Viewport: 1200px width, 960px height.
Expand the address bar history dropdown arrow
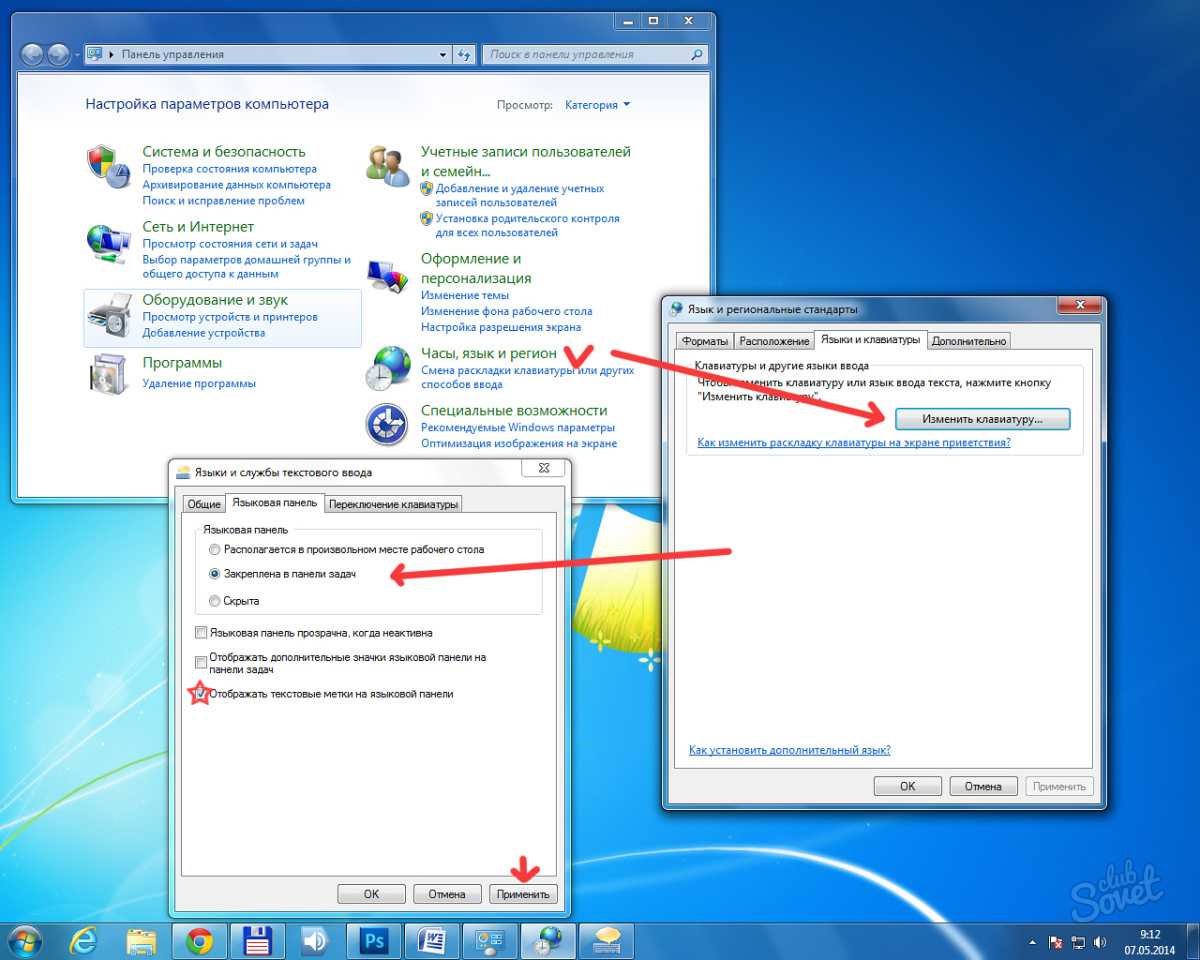443,55
